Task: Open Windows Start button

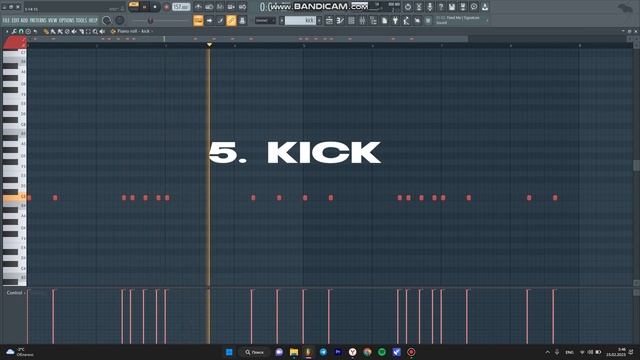Action: pos(229,352)
